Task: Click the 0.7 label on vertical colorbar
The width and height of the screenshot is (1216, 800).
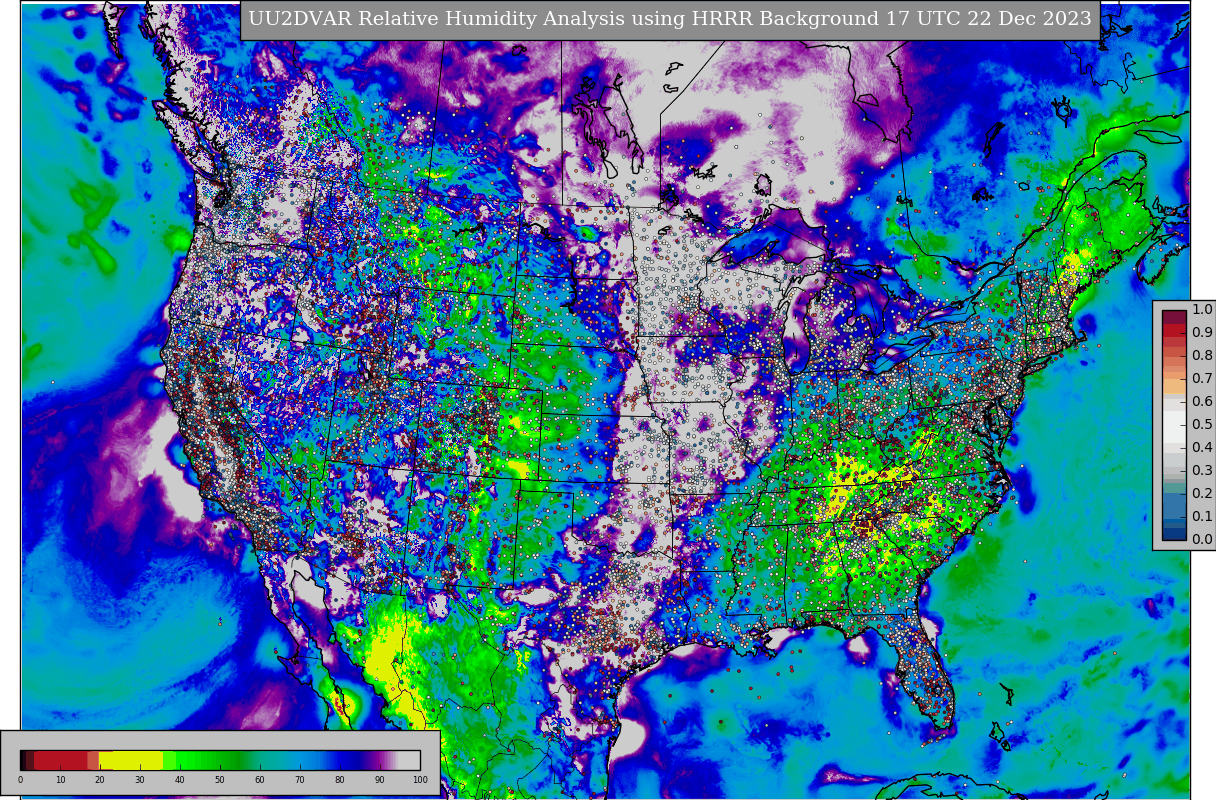Action: coord(1202,378)
